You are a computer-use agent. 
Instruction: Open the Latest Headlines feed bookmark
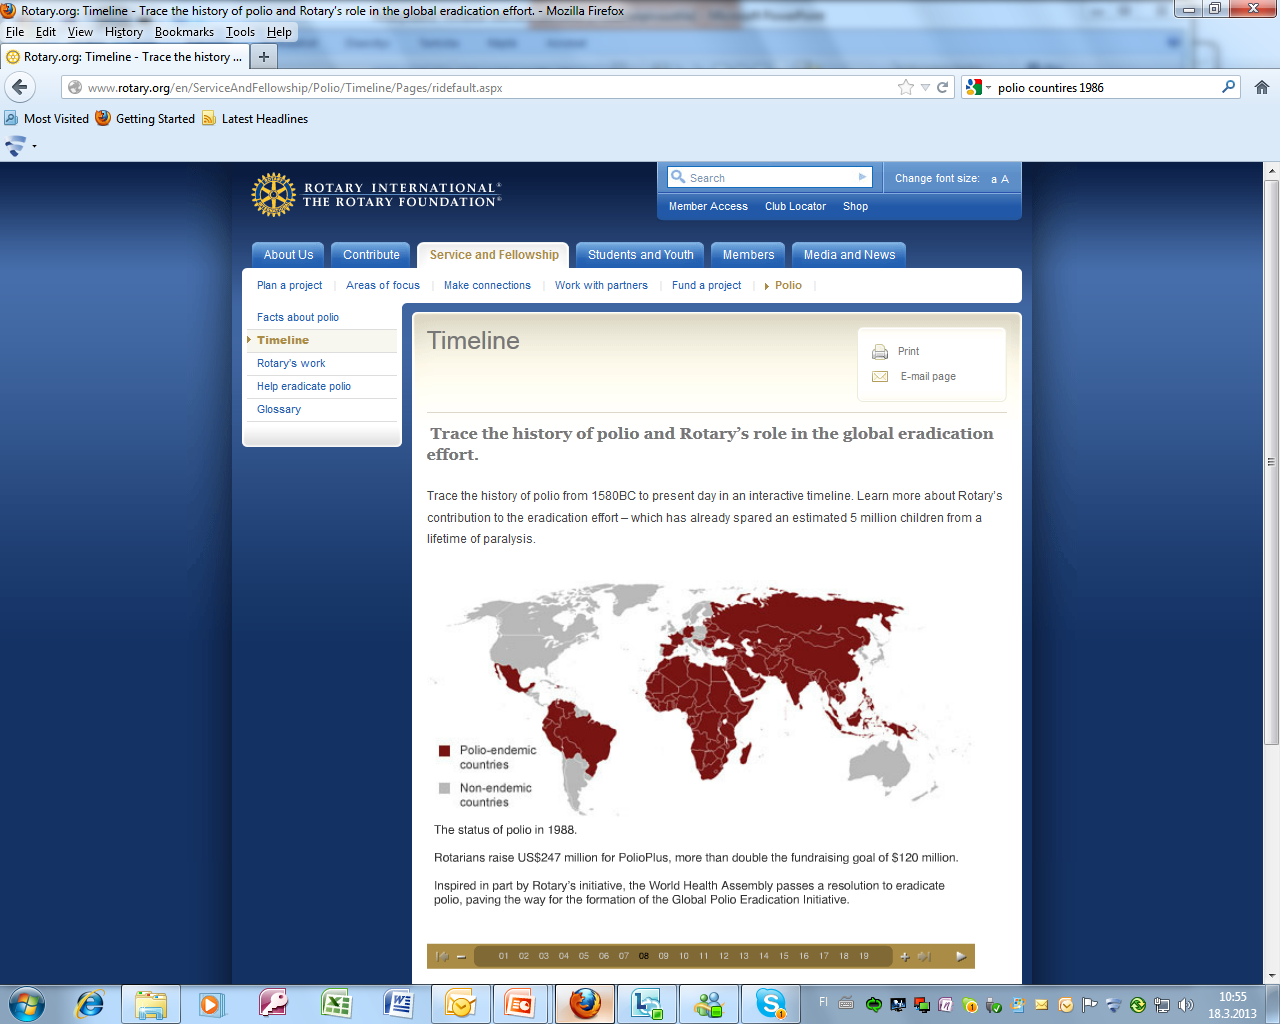coord(255,118)
